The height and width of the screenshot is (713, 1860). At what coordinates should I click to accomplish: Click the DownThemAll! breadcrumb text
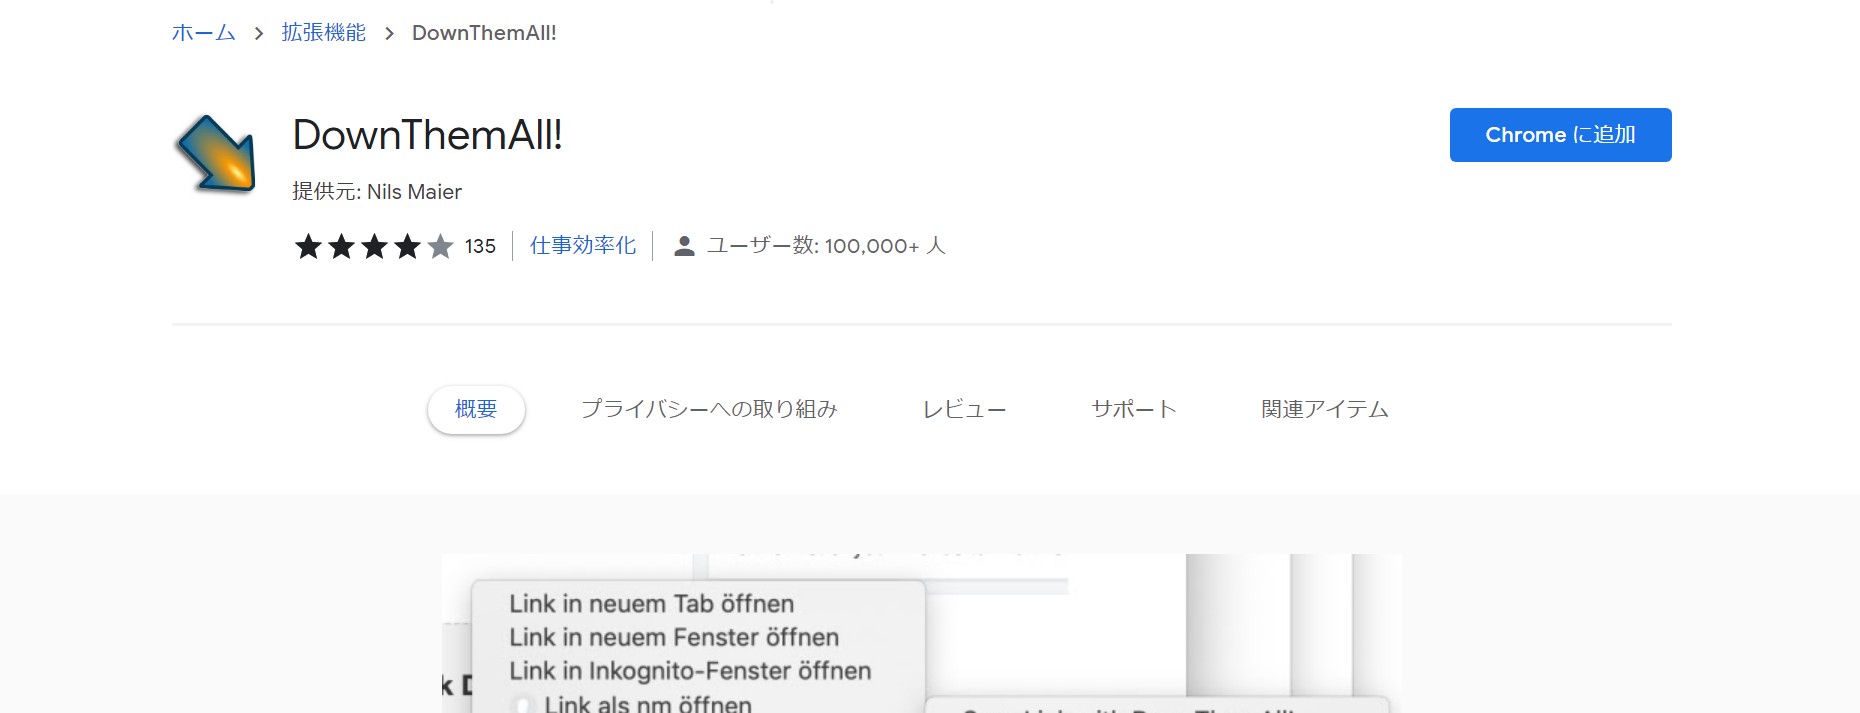click(484, 33)
